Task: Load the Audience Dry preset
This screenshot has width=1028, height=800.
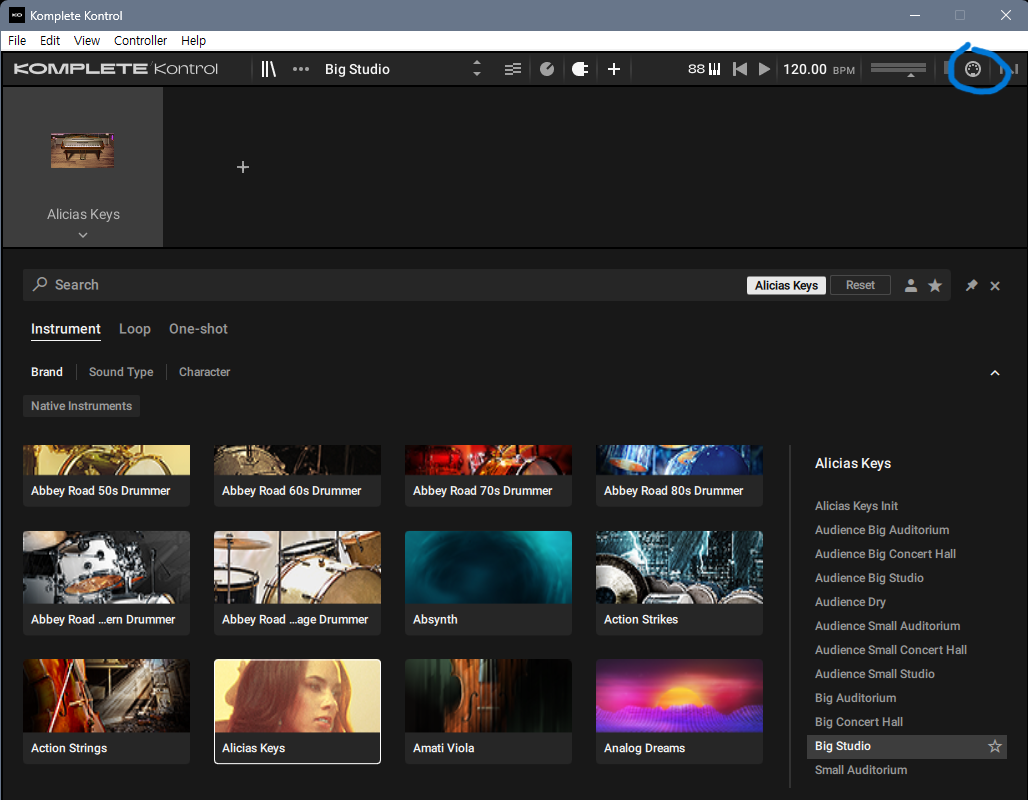Action: pos(850,602)
